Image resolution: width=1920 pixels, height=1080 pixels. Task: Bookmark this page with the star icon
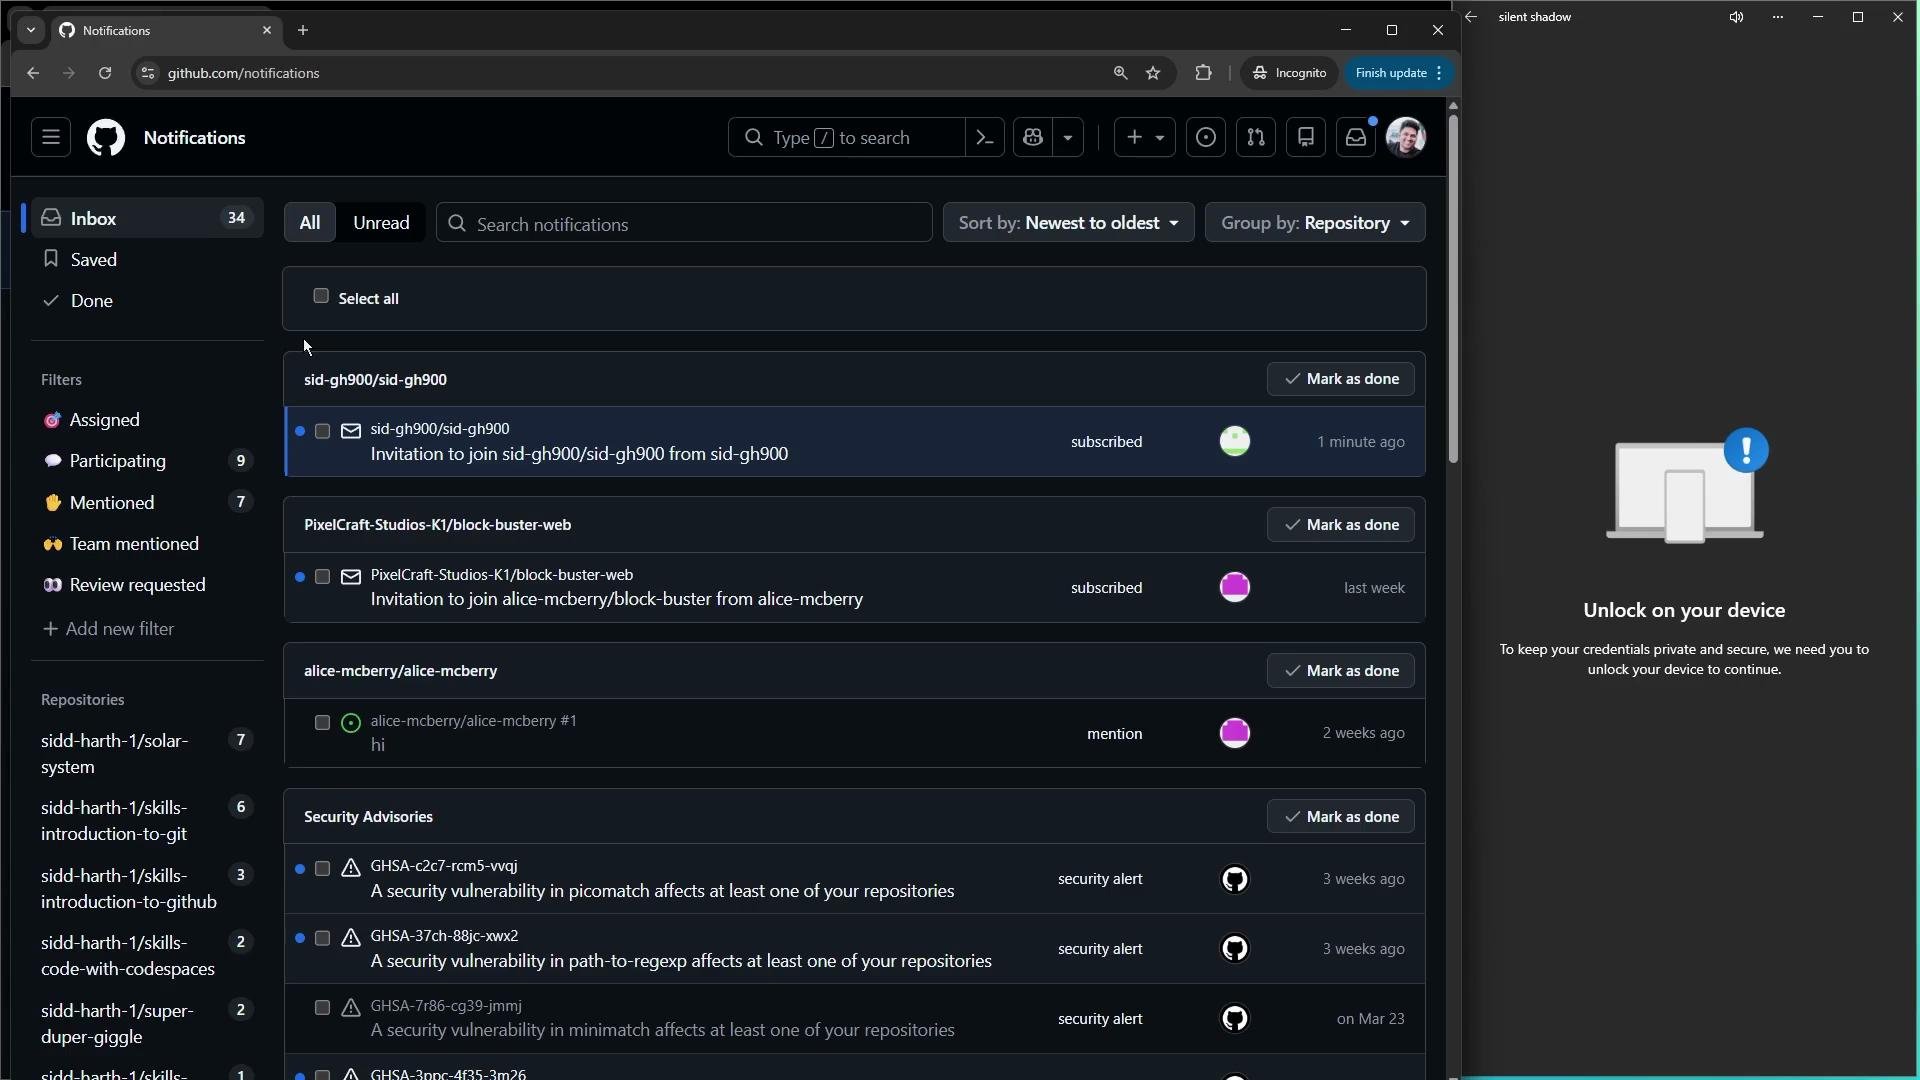(1153, 73)
